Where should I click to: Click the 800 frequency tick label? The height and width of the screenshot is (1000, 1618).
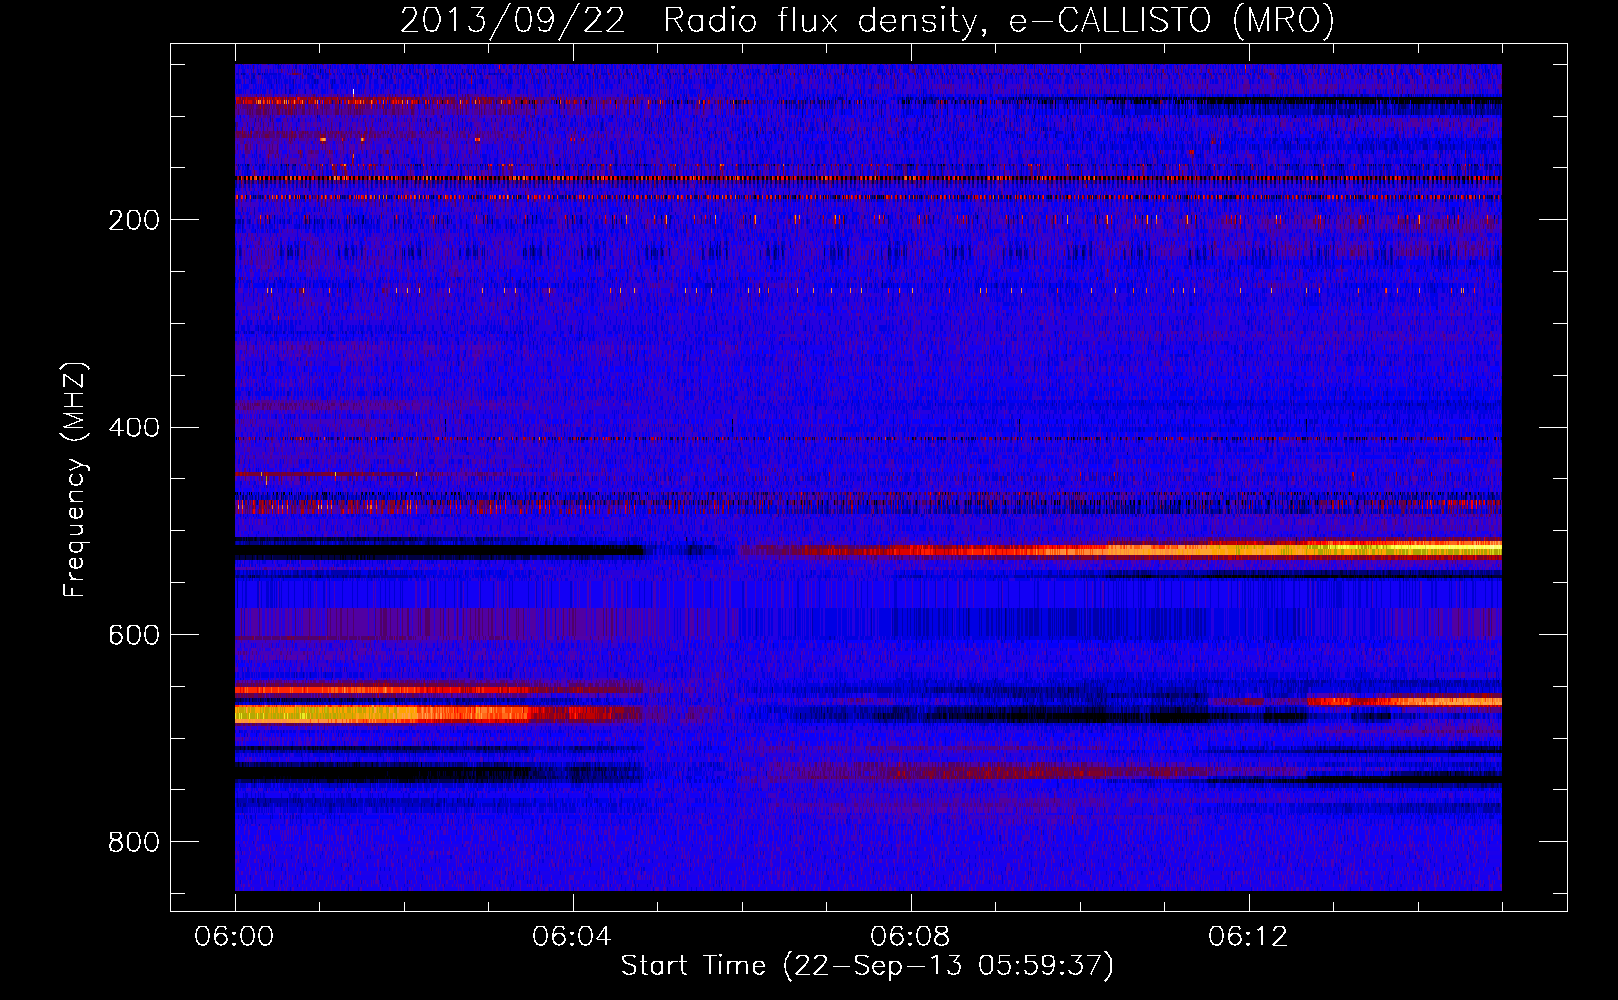pos(134,843)
